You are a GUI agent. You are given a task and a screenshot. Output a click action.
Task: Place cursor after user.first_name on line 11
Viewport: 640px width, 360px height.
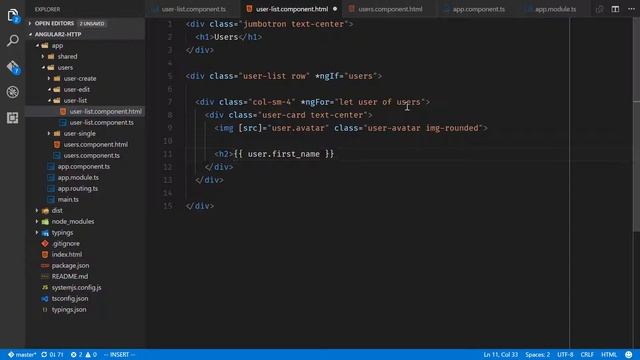point(320,154)
